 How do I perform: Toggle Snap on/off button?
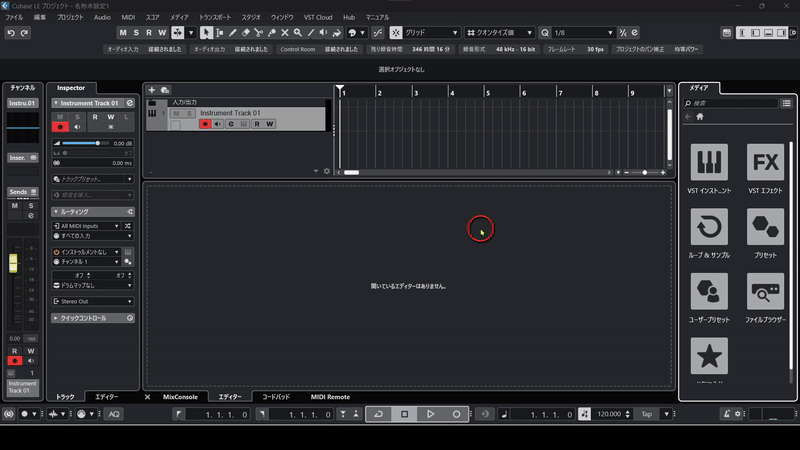click(x=395, y=33)
